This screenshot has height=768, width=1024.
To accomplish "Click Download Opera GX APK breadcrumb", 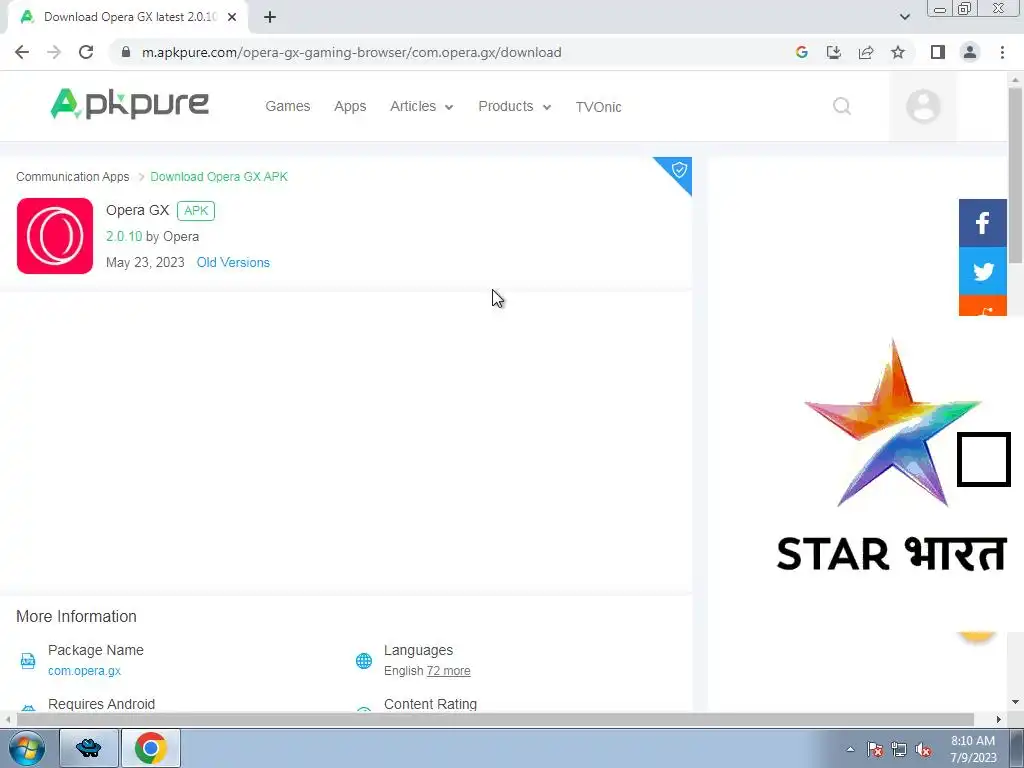I will click(x=219, y=177).
